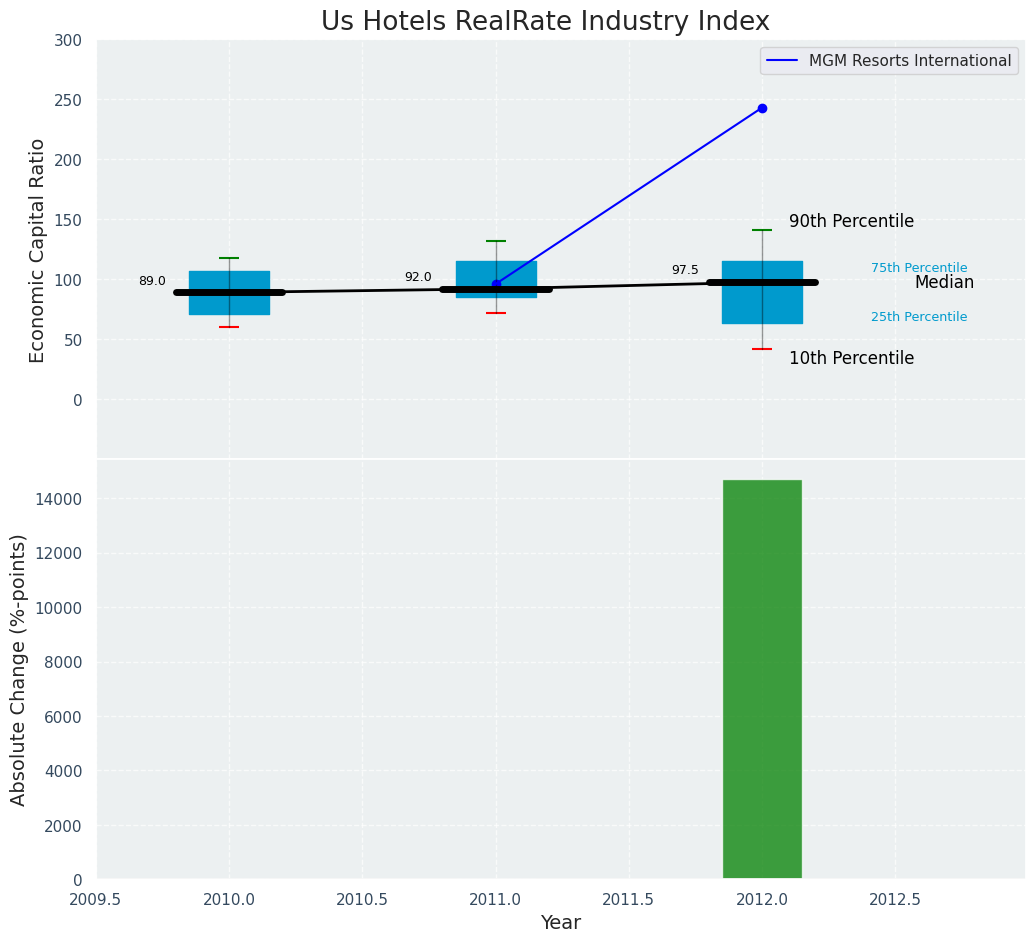Click the 97.5 median value label
Viewport: 1035px width, 942px height.
tap(685, 270)
